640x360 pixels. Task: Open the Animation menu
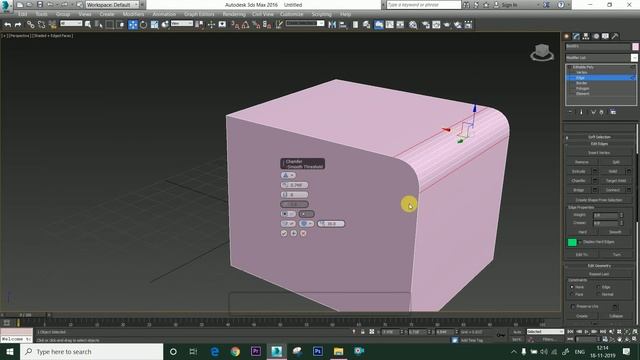[164, 14]
